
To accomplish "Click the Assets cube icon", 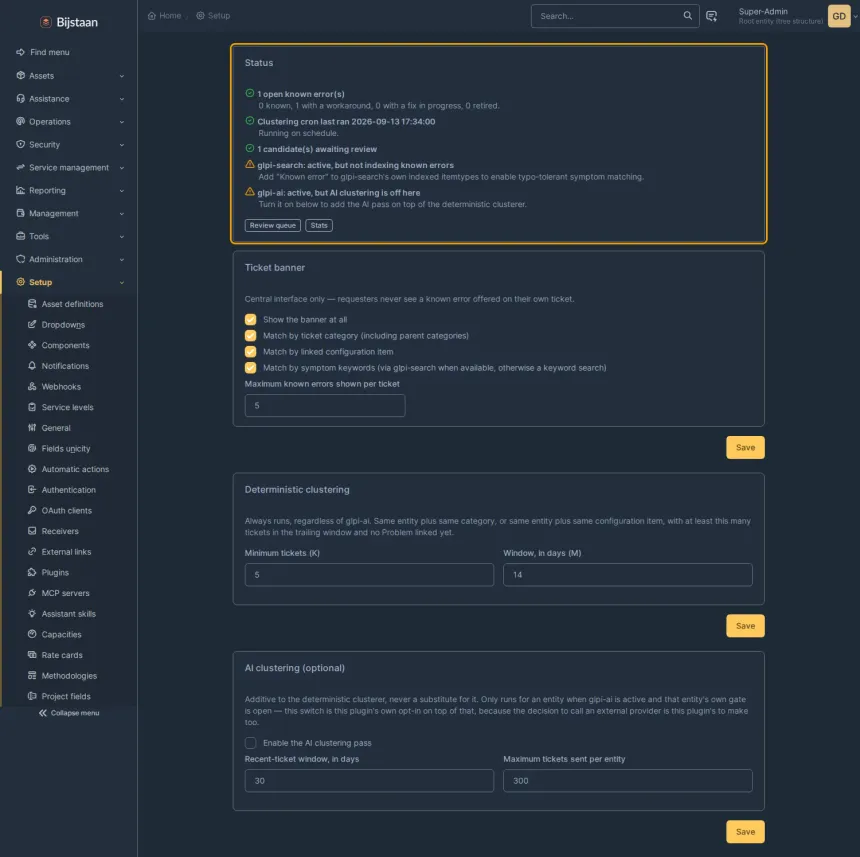I will click(x=20, y=75).
